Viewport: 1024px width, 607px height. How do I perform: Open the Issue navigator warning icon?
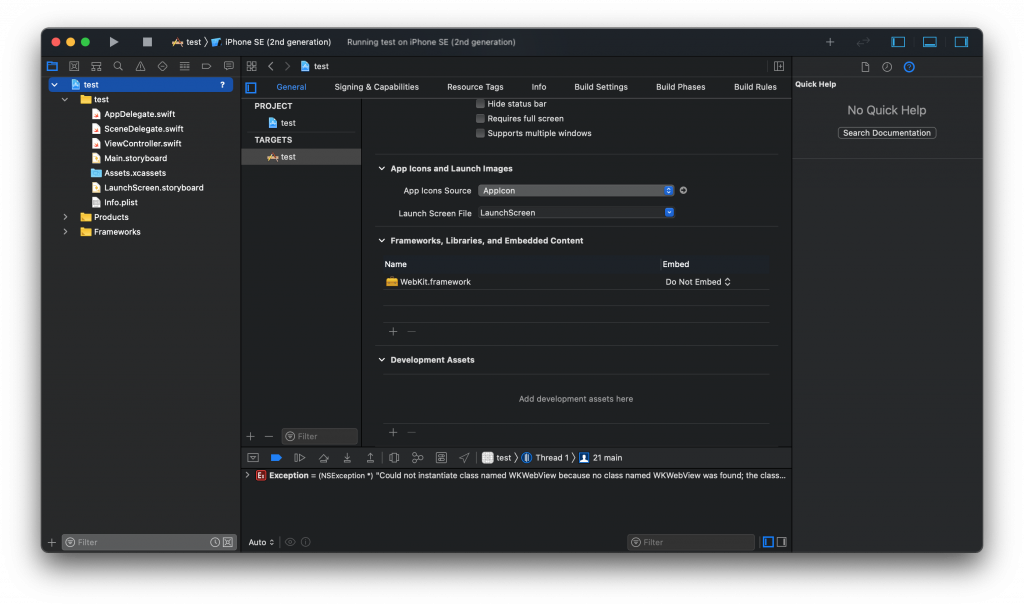(140, 66)
